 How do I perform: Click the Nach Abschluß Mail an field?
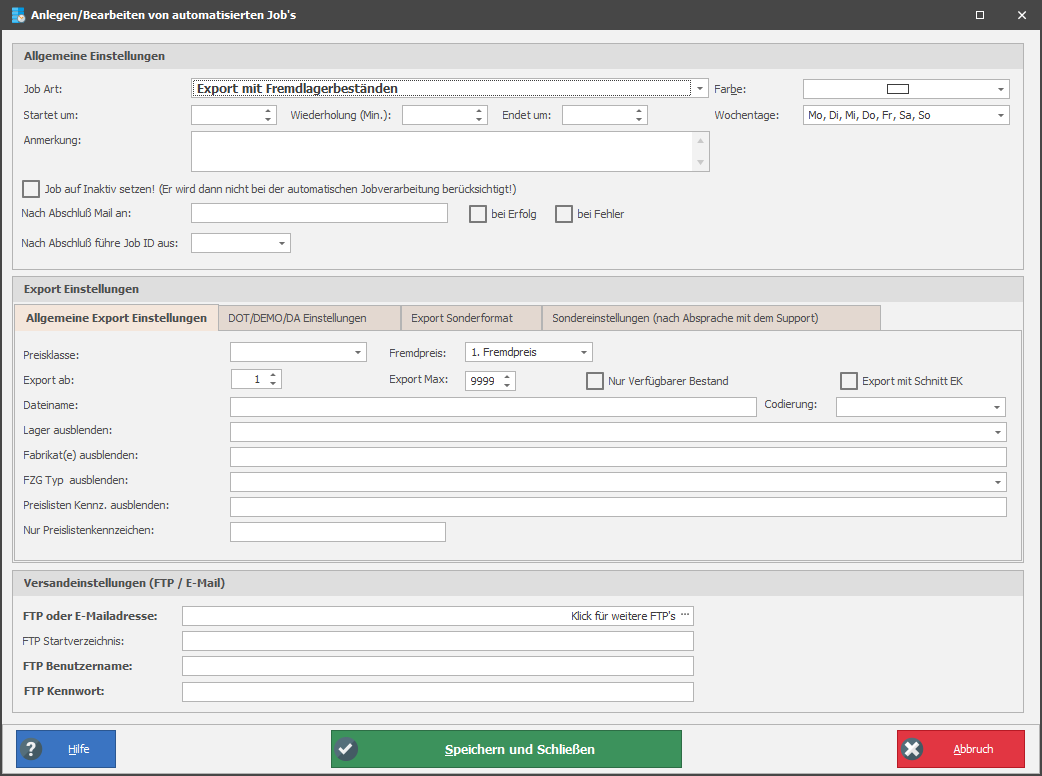pos(320,213)
